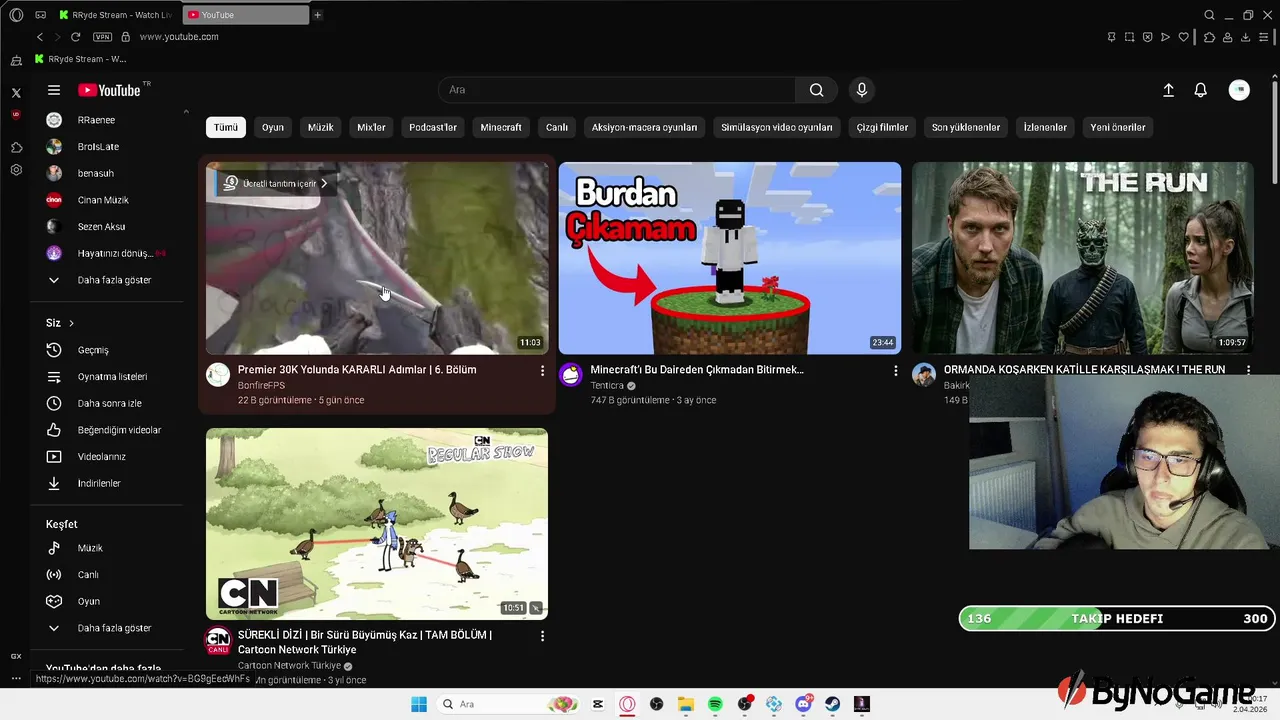Select Aksiyon-macera oyunları chip

point(644,127)
